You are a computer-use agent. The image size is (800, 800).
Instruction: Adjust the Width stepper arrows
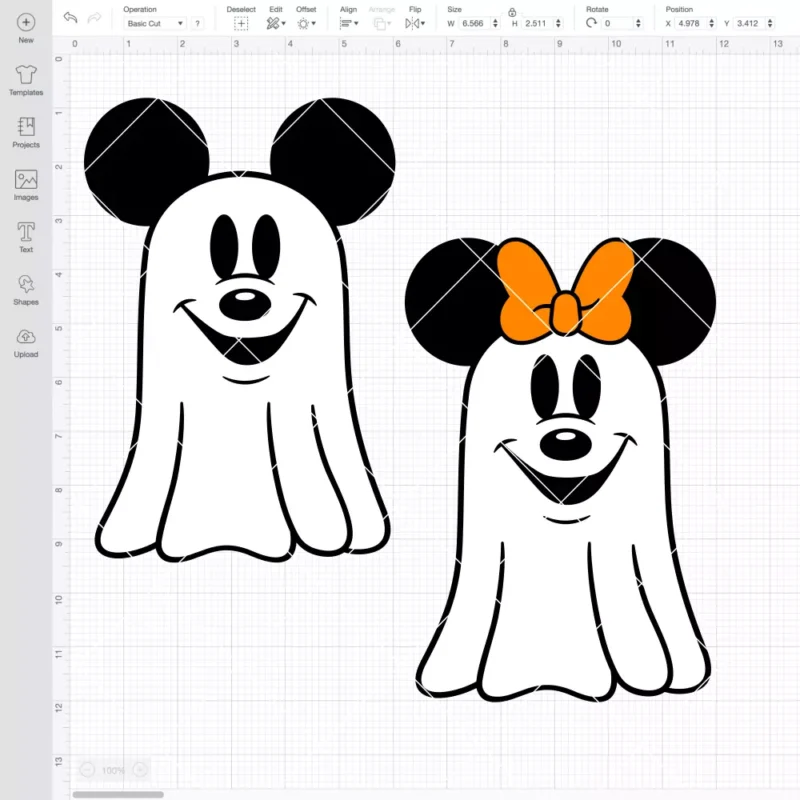coord(495,23)
